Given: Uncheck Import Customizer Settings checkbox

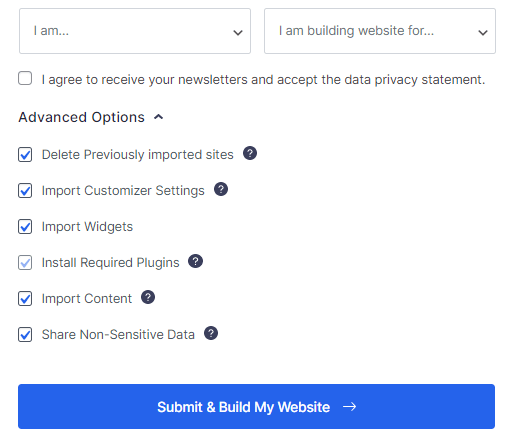Looking at the screenshot, I should click(25, 191).
